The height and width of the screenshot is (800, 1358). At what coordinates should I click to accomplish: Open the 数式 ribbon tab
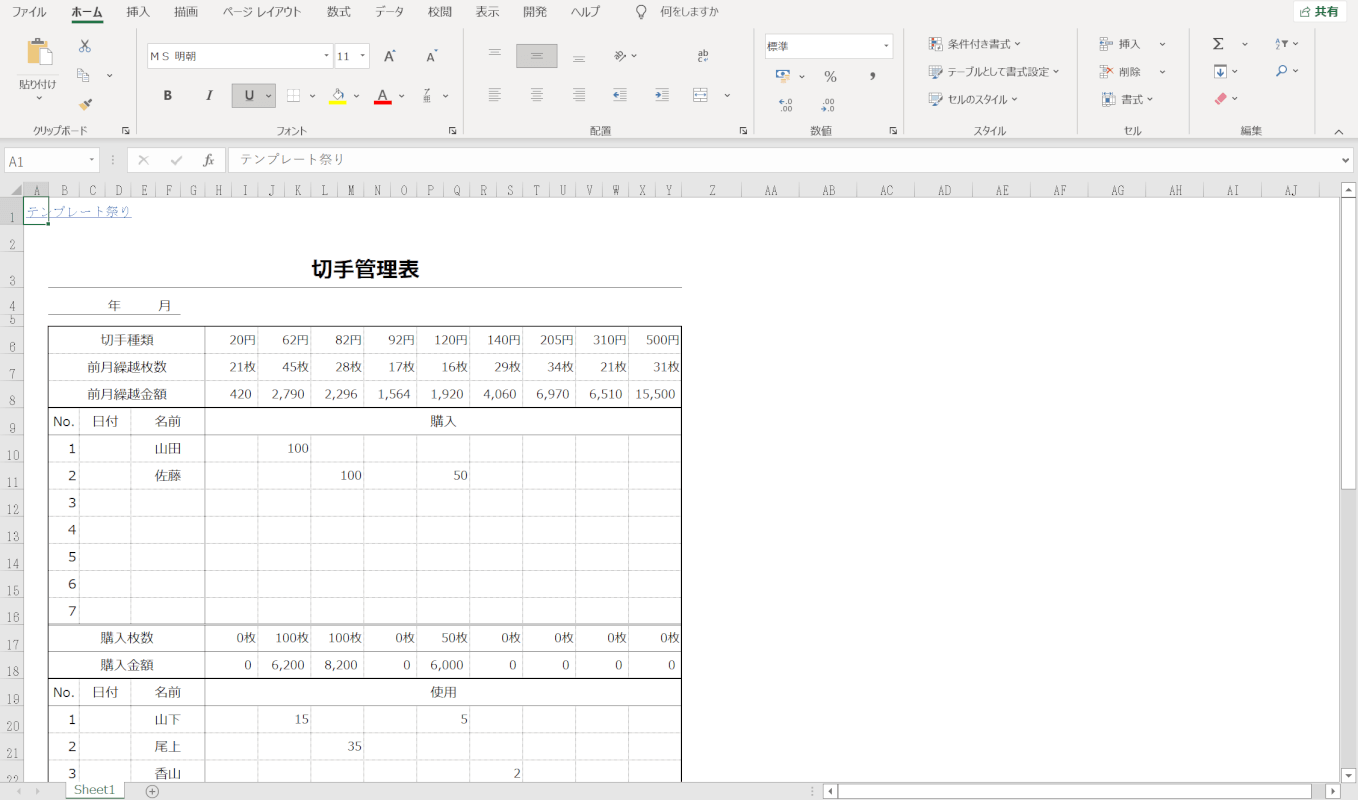tap(338, 12)
